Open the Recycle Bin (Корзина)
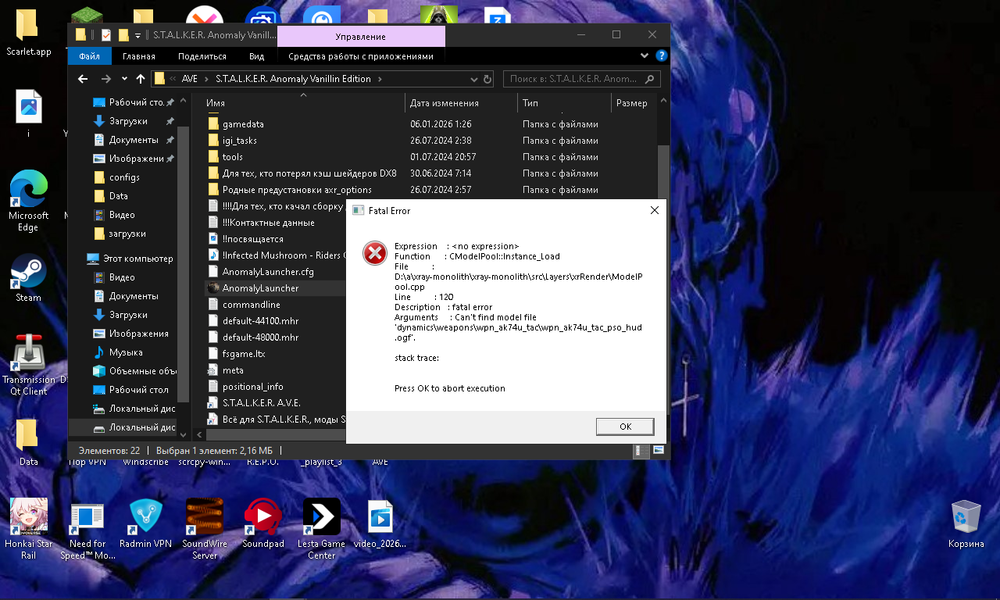 point(965,517)
